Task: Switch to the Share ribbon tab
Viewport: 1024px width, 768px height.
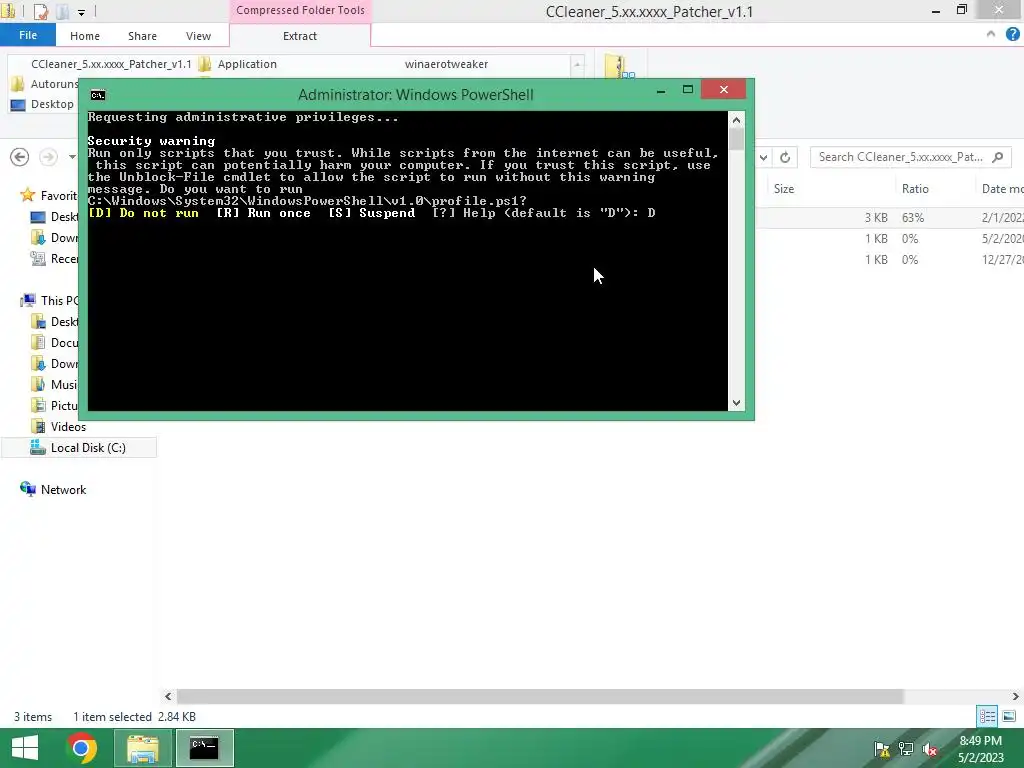Action: tap(142, 36)
